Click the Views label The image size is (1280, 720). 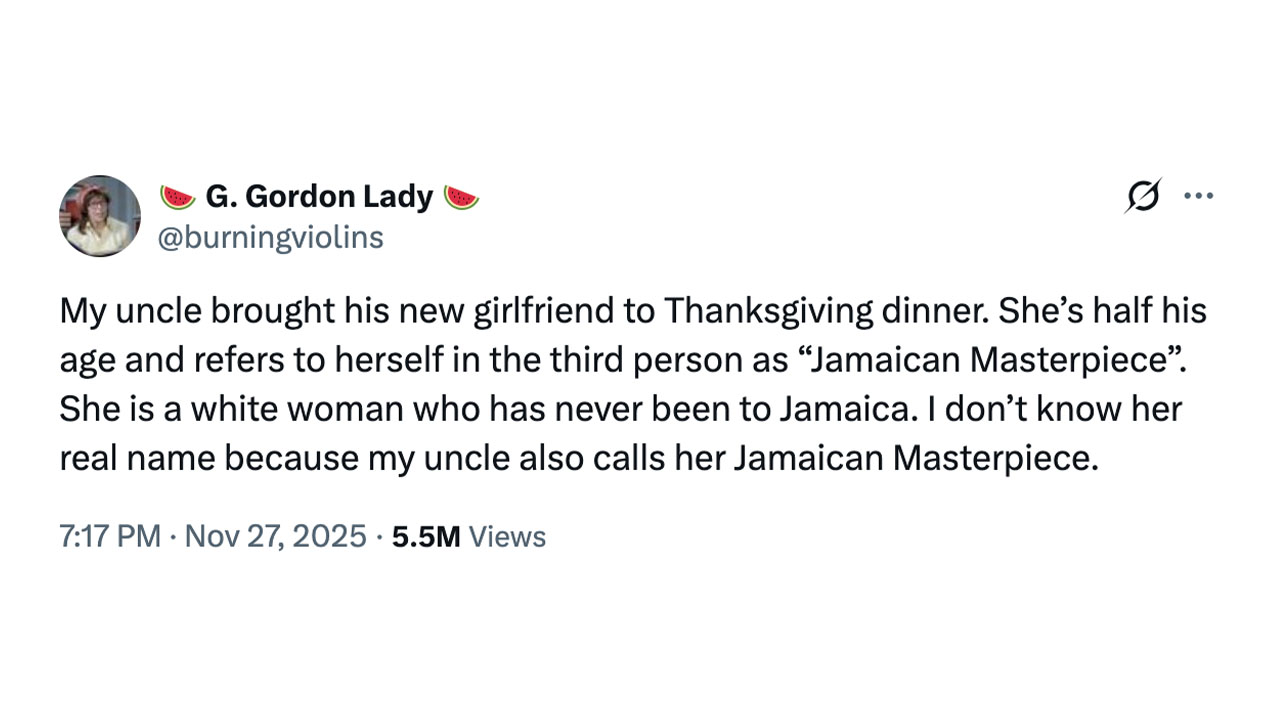(507, 537)
